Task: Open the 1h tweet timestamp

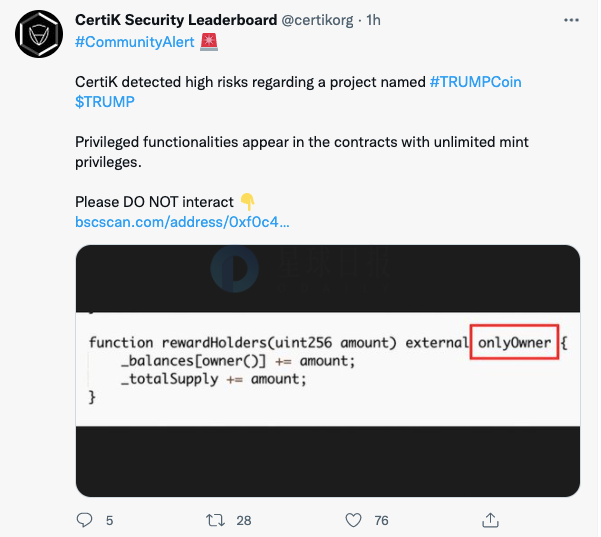Action: point(373,20)
